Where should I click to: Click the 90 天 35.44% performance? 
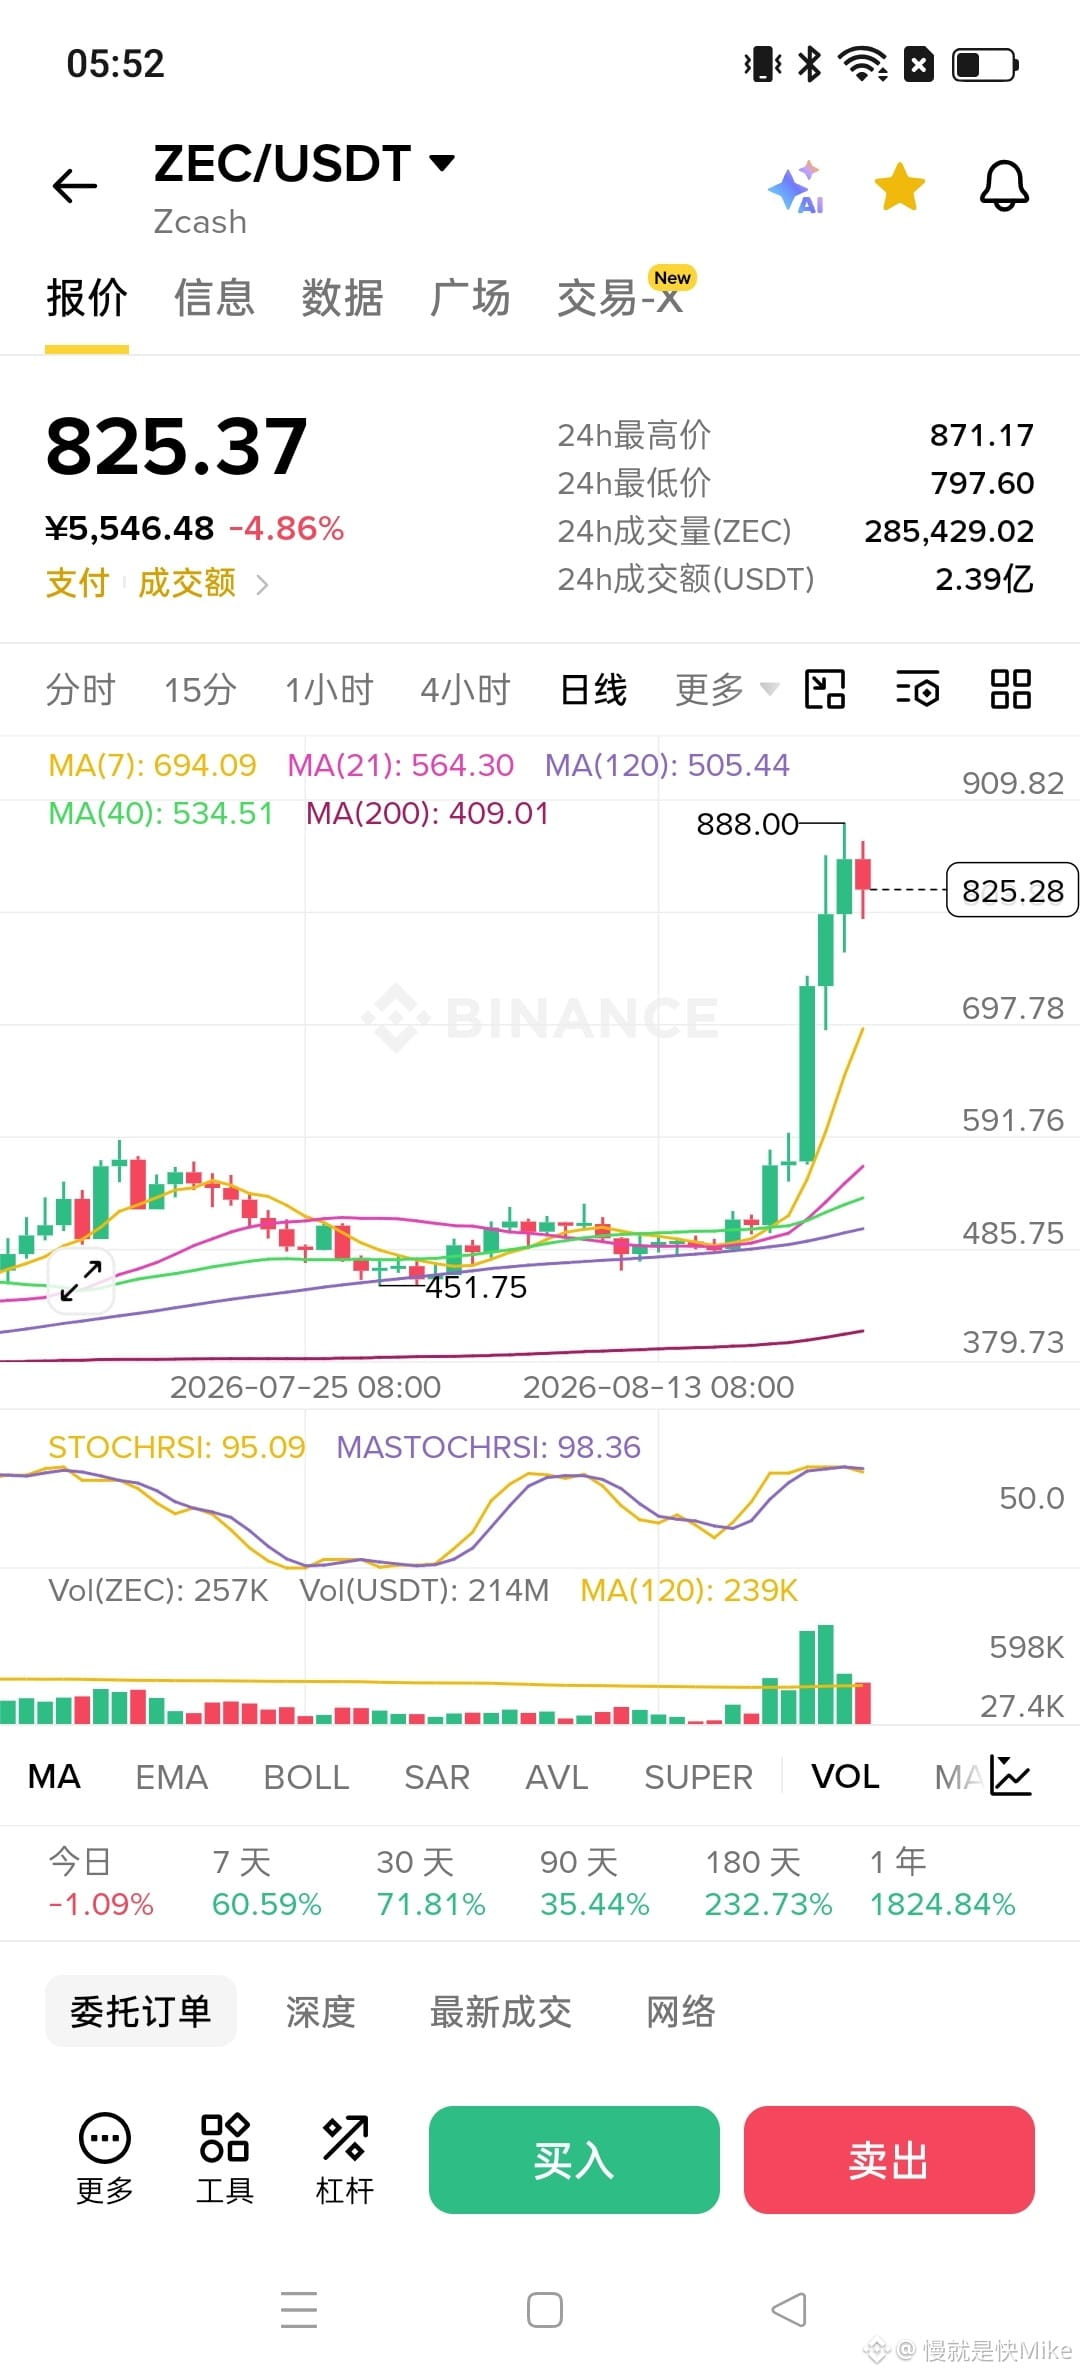click(x=595, y=1883)
